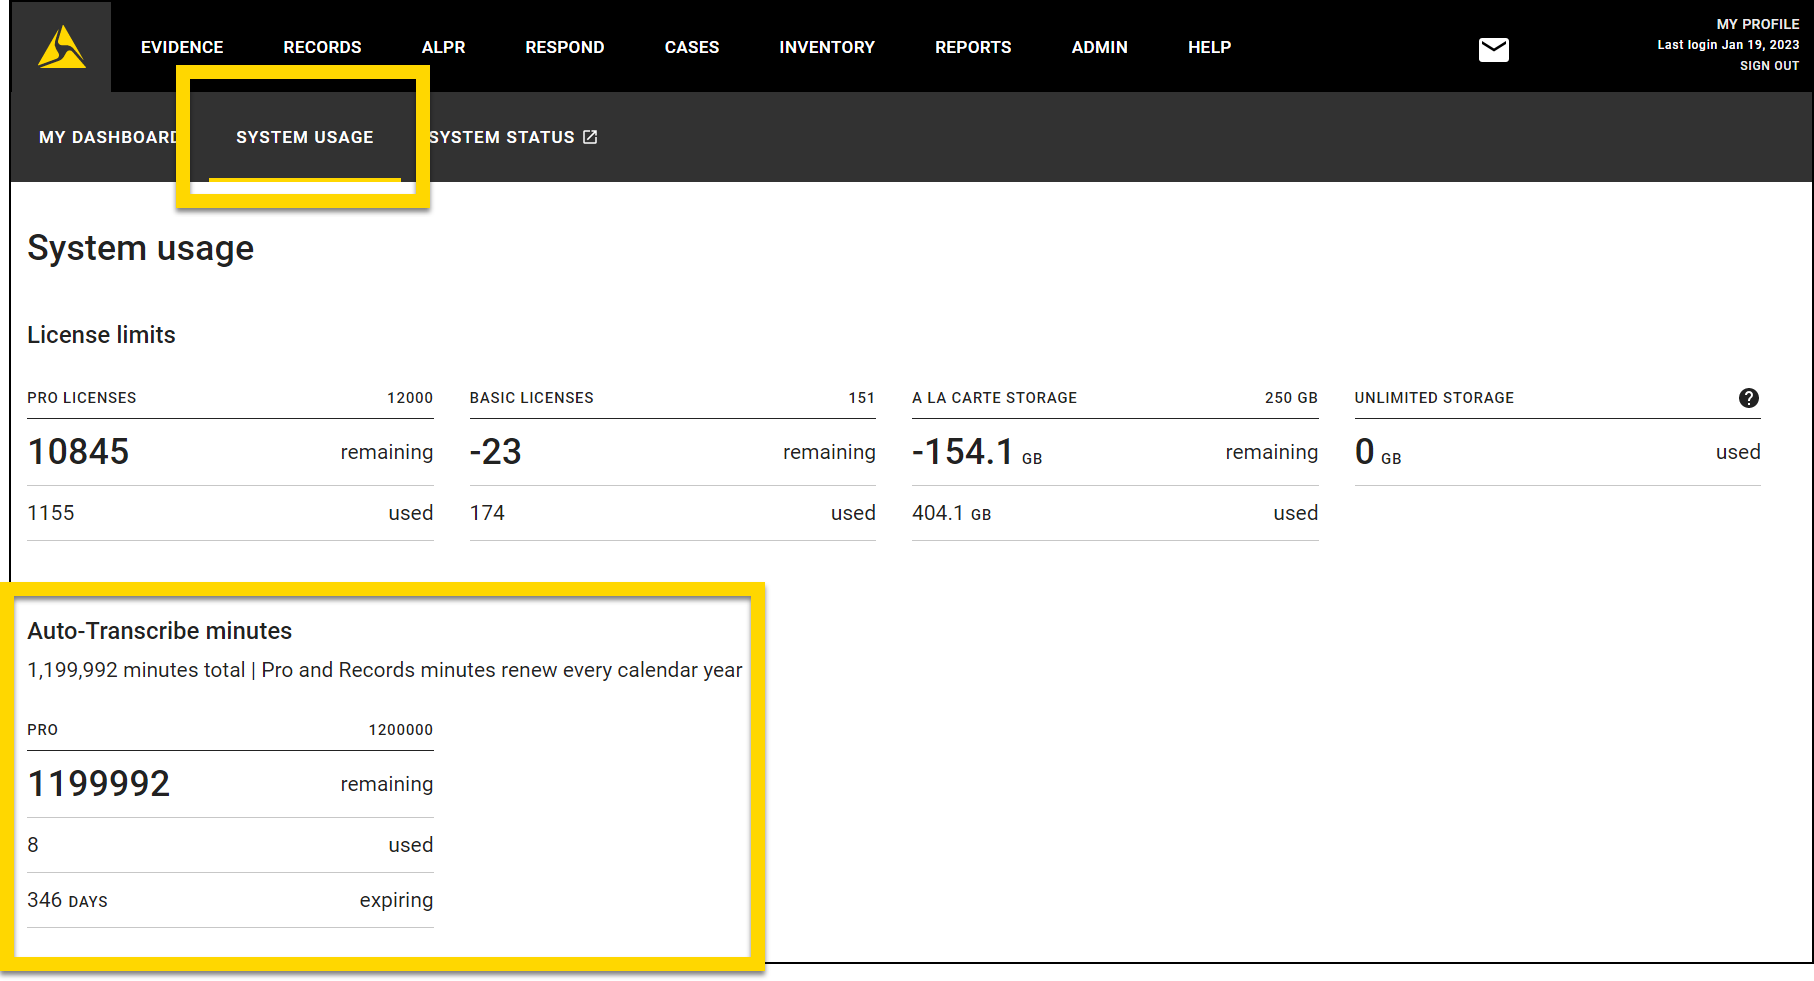Open the Evidence menu
Viewport: 1814px width, 981px height.
pos(182,47)
